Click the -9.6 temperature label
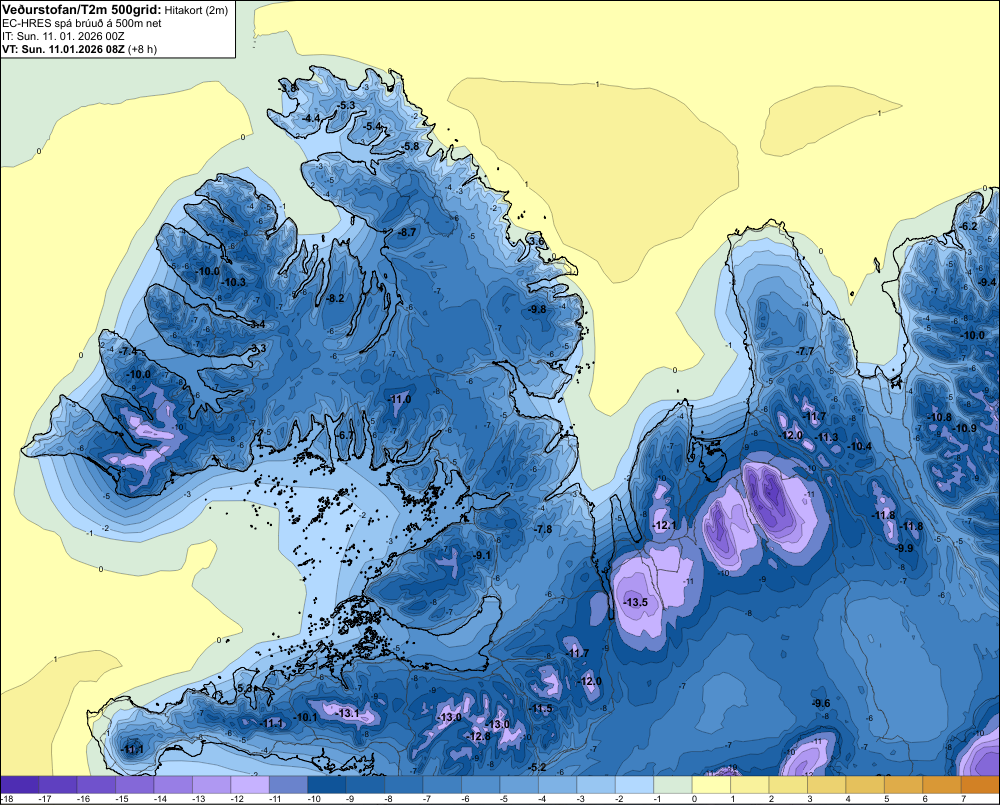Viewport: 1000px width, 805px height. pos(820,704)
